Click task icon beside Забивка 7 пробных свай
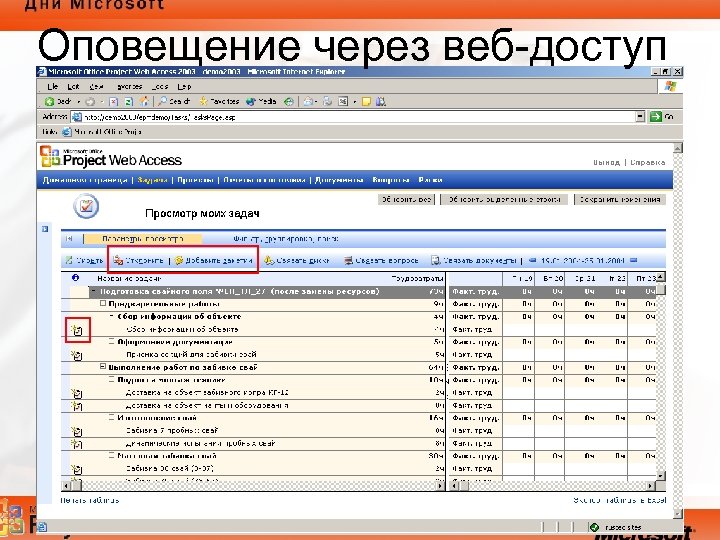 [x=76, y=431]
